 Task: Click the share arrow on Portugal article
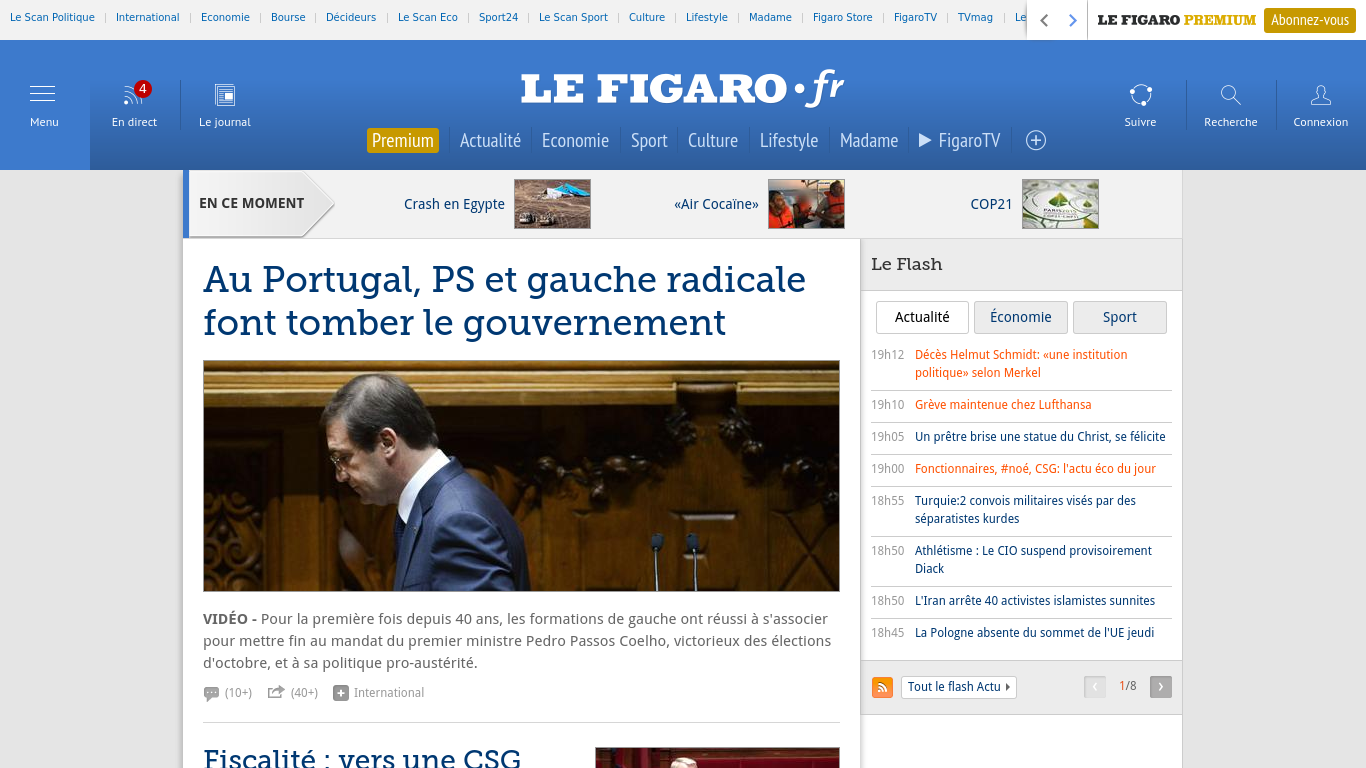pyautogui.click(x=277, y=691)
